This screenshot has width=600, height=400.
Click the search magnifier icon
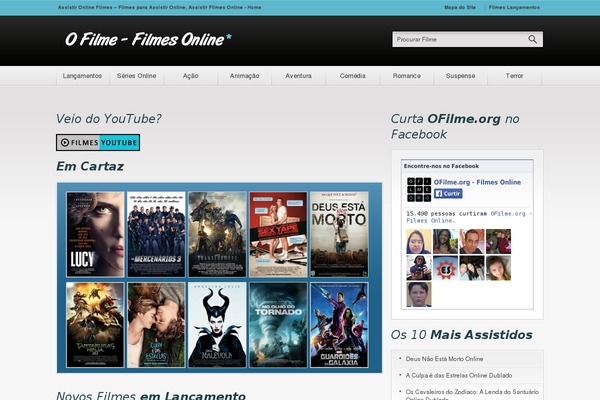[x=532, y=39]
